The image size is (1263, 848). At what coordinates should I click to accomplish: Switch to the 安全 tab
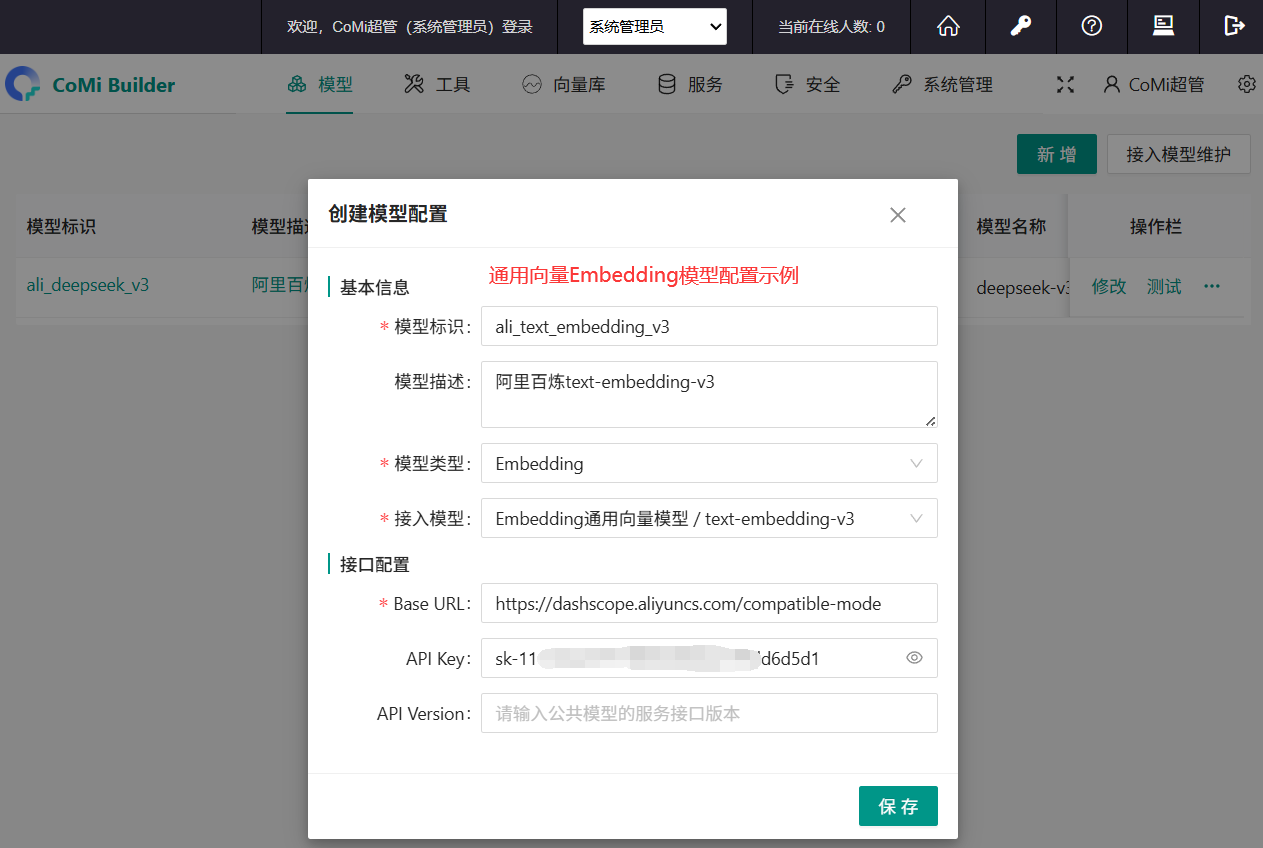pyautogui.click(x=807, y=85)
